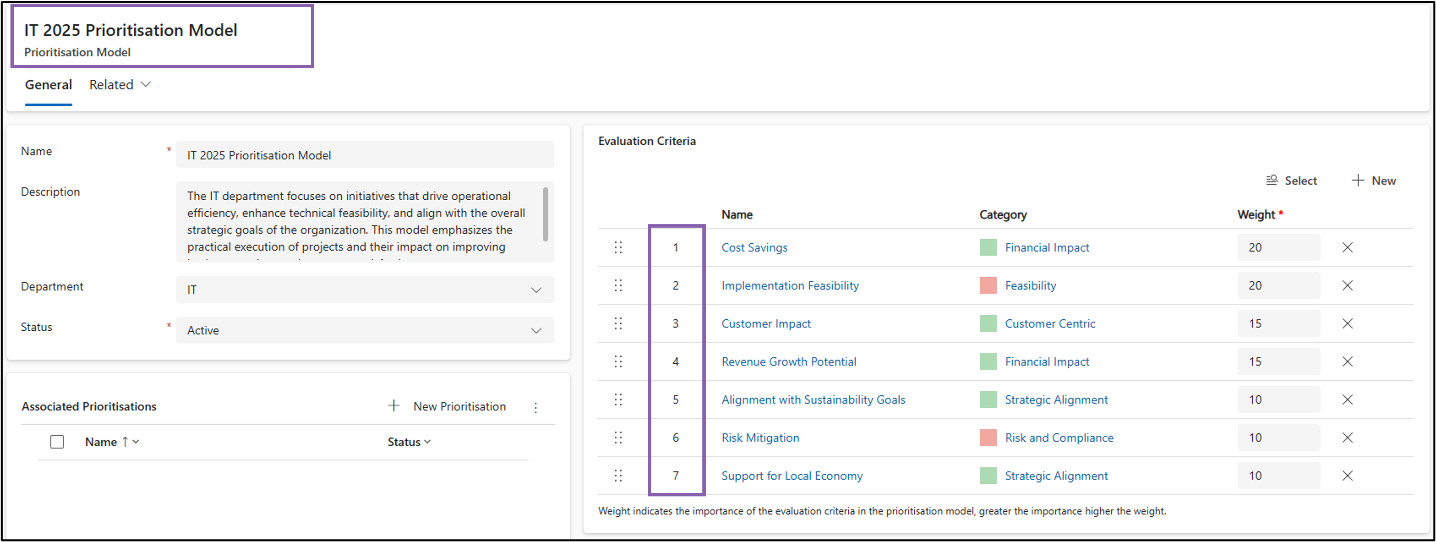Remove the Risk Mitigation criterion with X
The height and width of the screenshot is (542, 1436).
coord(1347,438)
